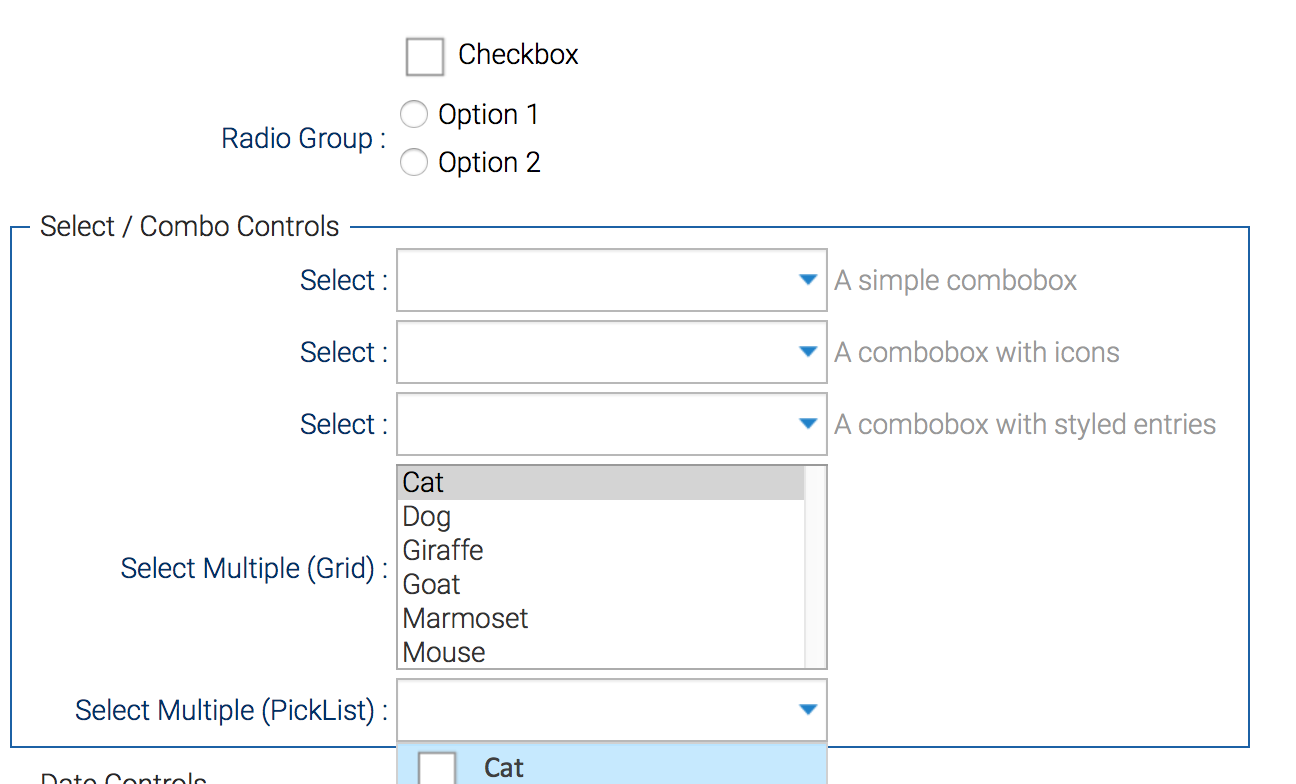The width and height of the screenshot is (1296, 784).
Task: Select Option 2 radio button
Action: point(414,163)
